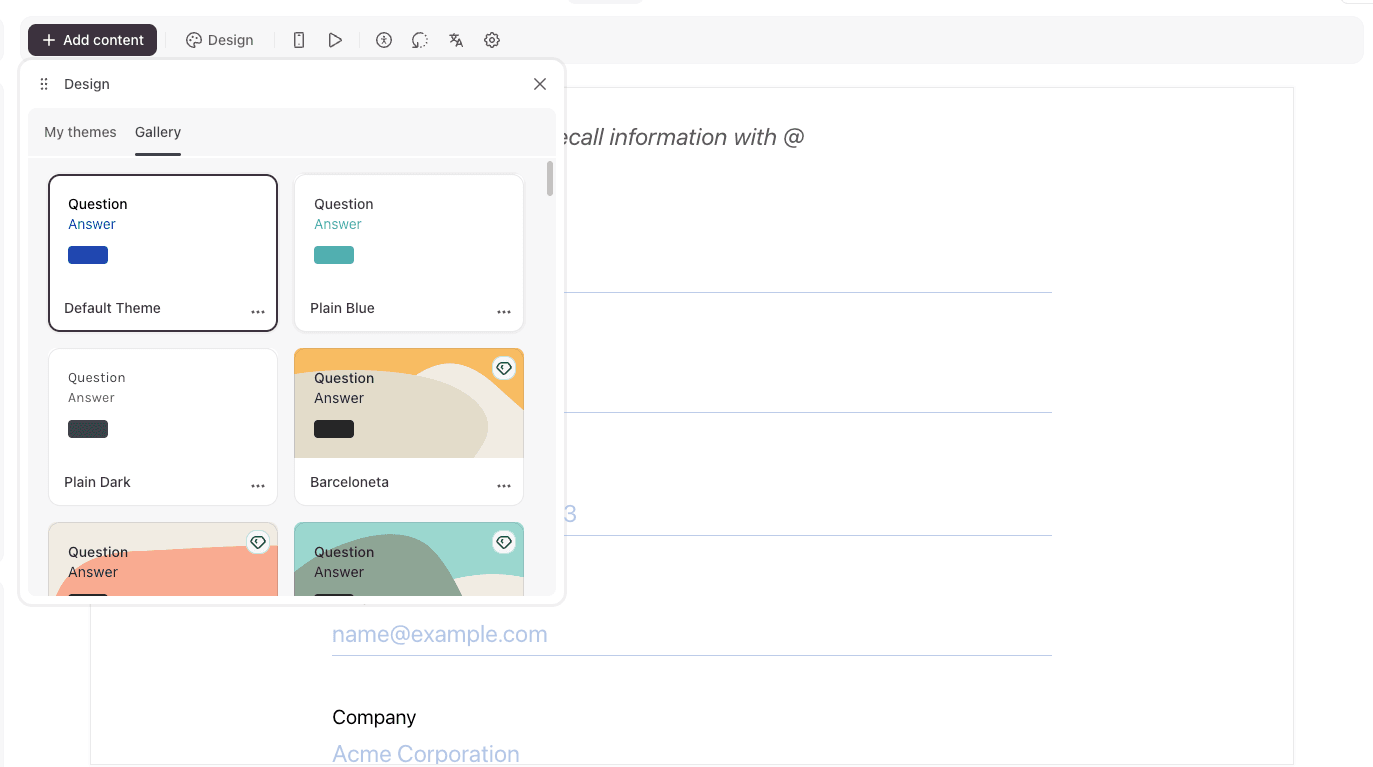
Task: Open the Design palette menu in toolbar
Action: [220, 40]
